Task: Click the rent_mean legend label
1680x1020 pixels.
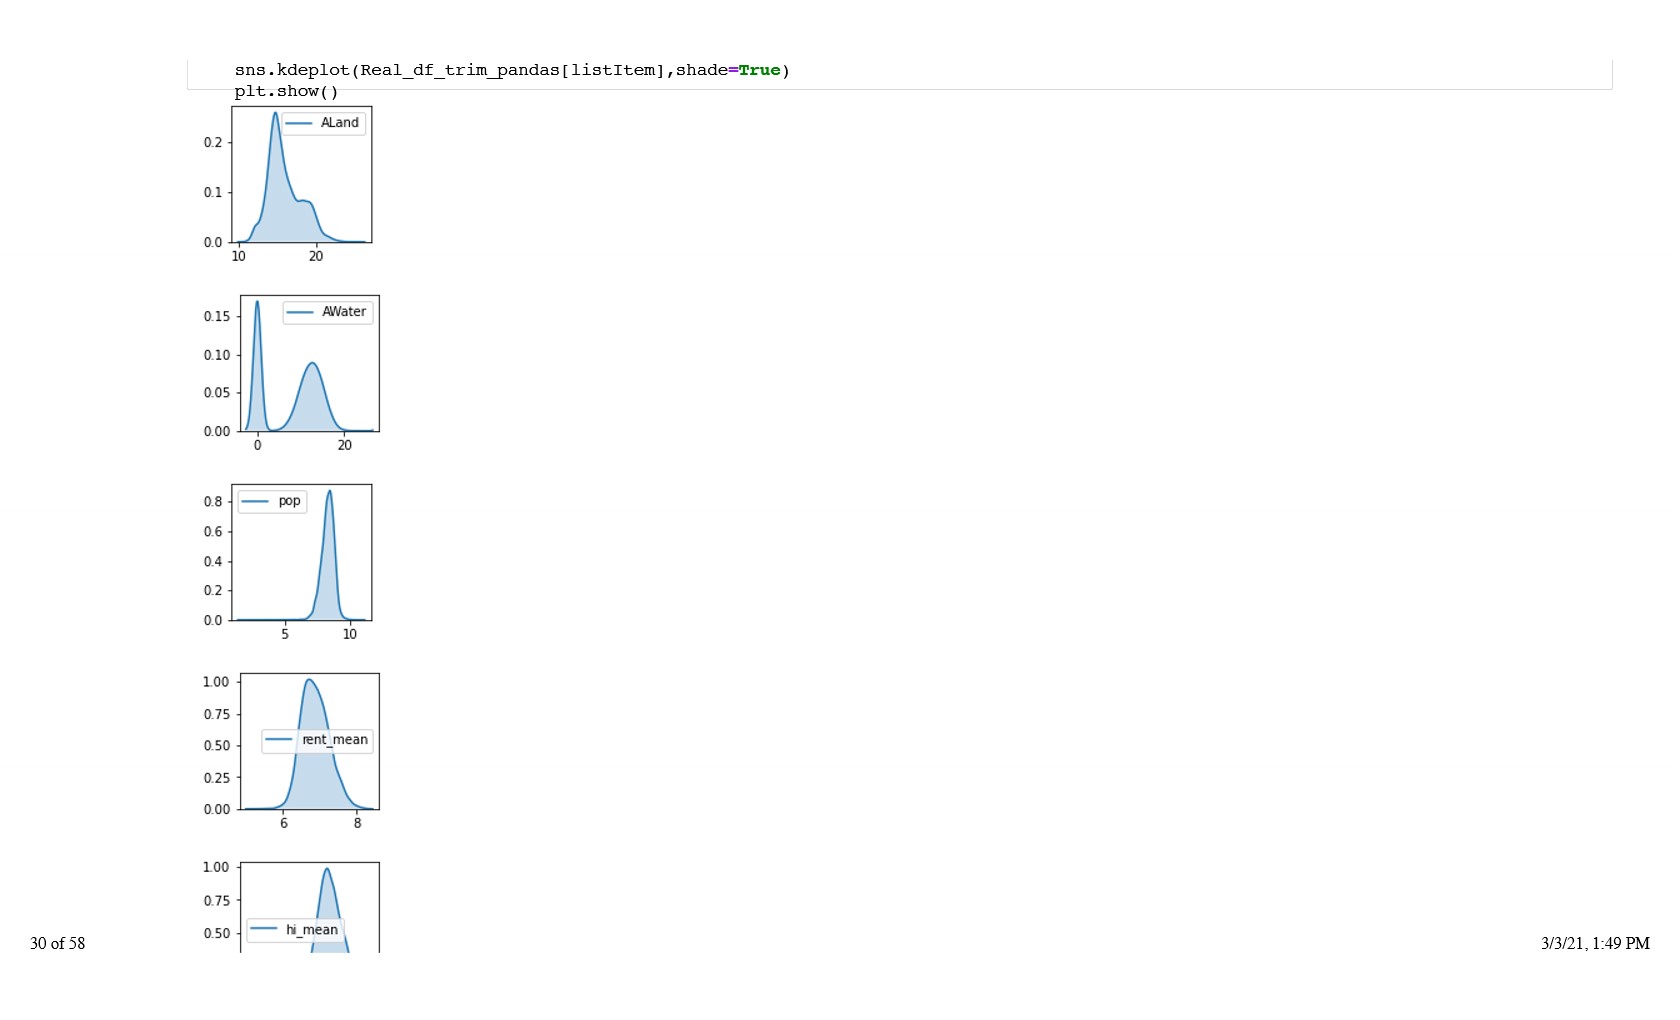Action: [x=335, y=740]
